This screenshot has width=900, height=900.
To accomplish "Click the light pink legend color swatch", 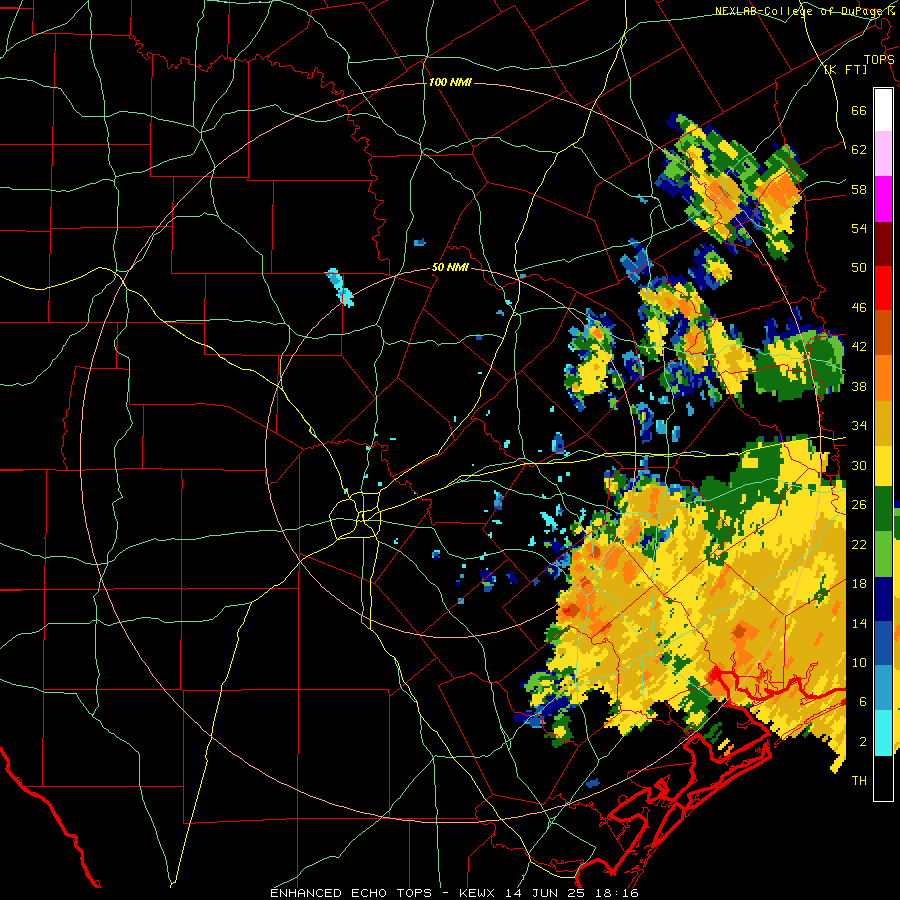I will pyautogui.click(x=883, y=153).
